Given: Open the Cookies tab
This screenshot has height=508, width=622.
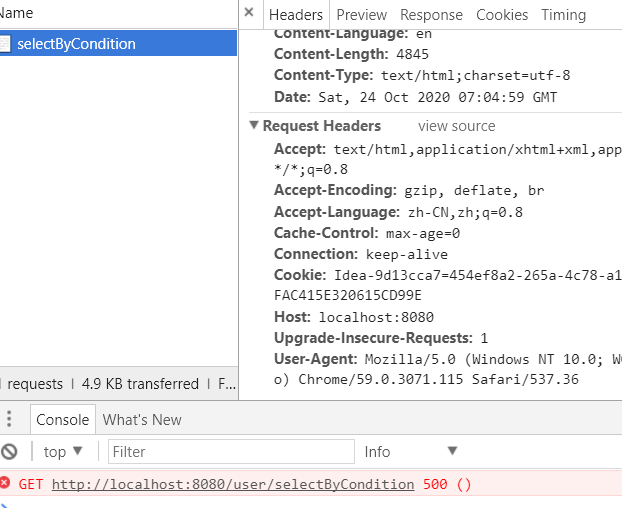Looking at the screenshot, I should (x=502, y=15).
